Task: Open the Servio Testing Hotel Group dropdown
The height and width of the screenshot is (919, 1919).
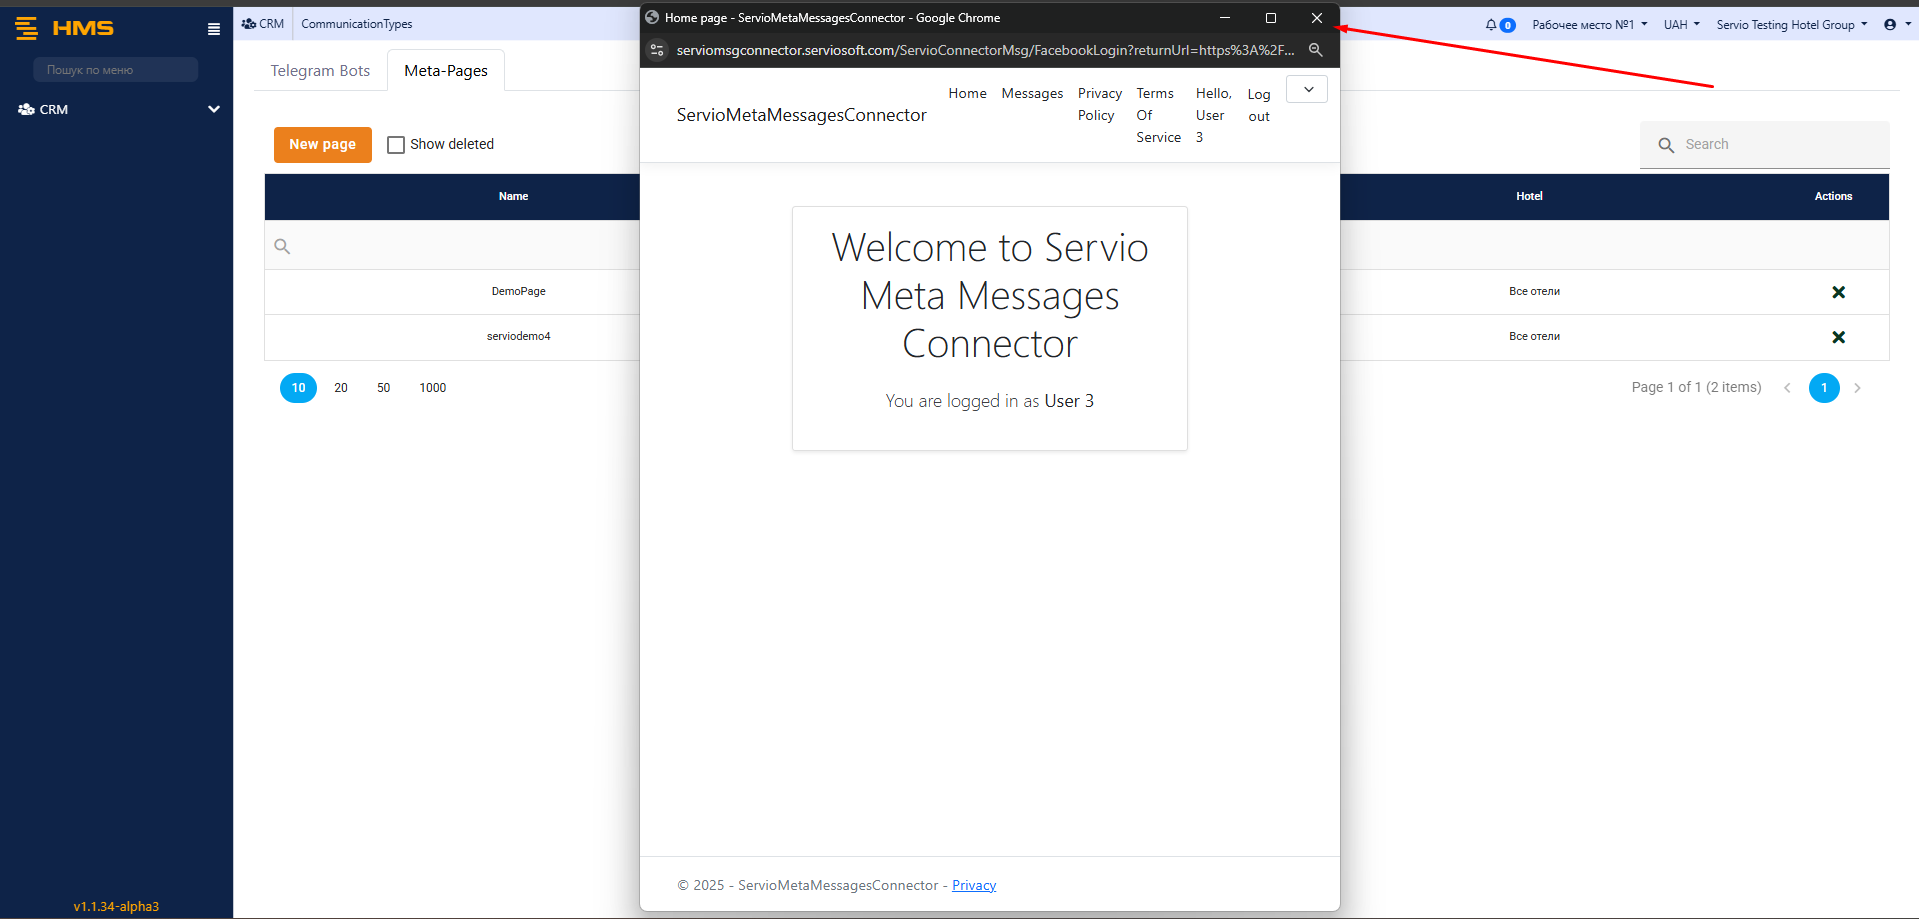Action: [1791, 25]
